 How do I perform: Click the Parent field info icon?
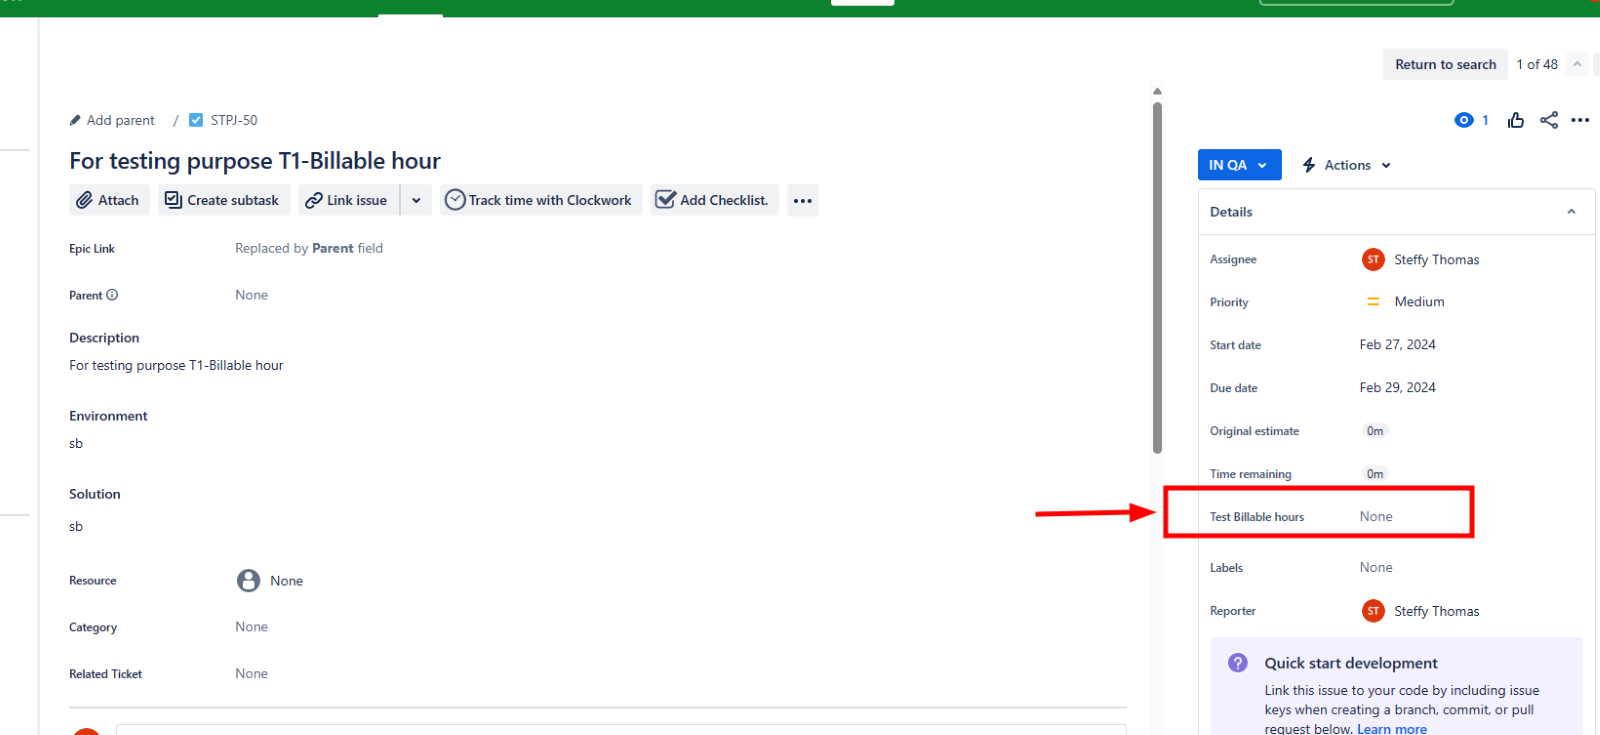tap(112, 295)
